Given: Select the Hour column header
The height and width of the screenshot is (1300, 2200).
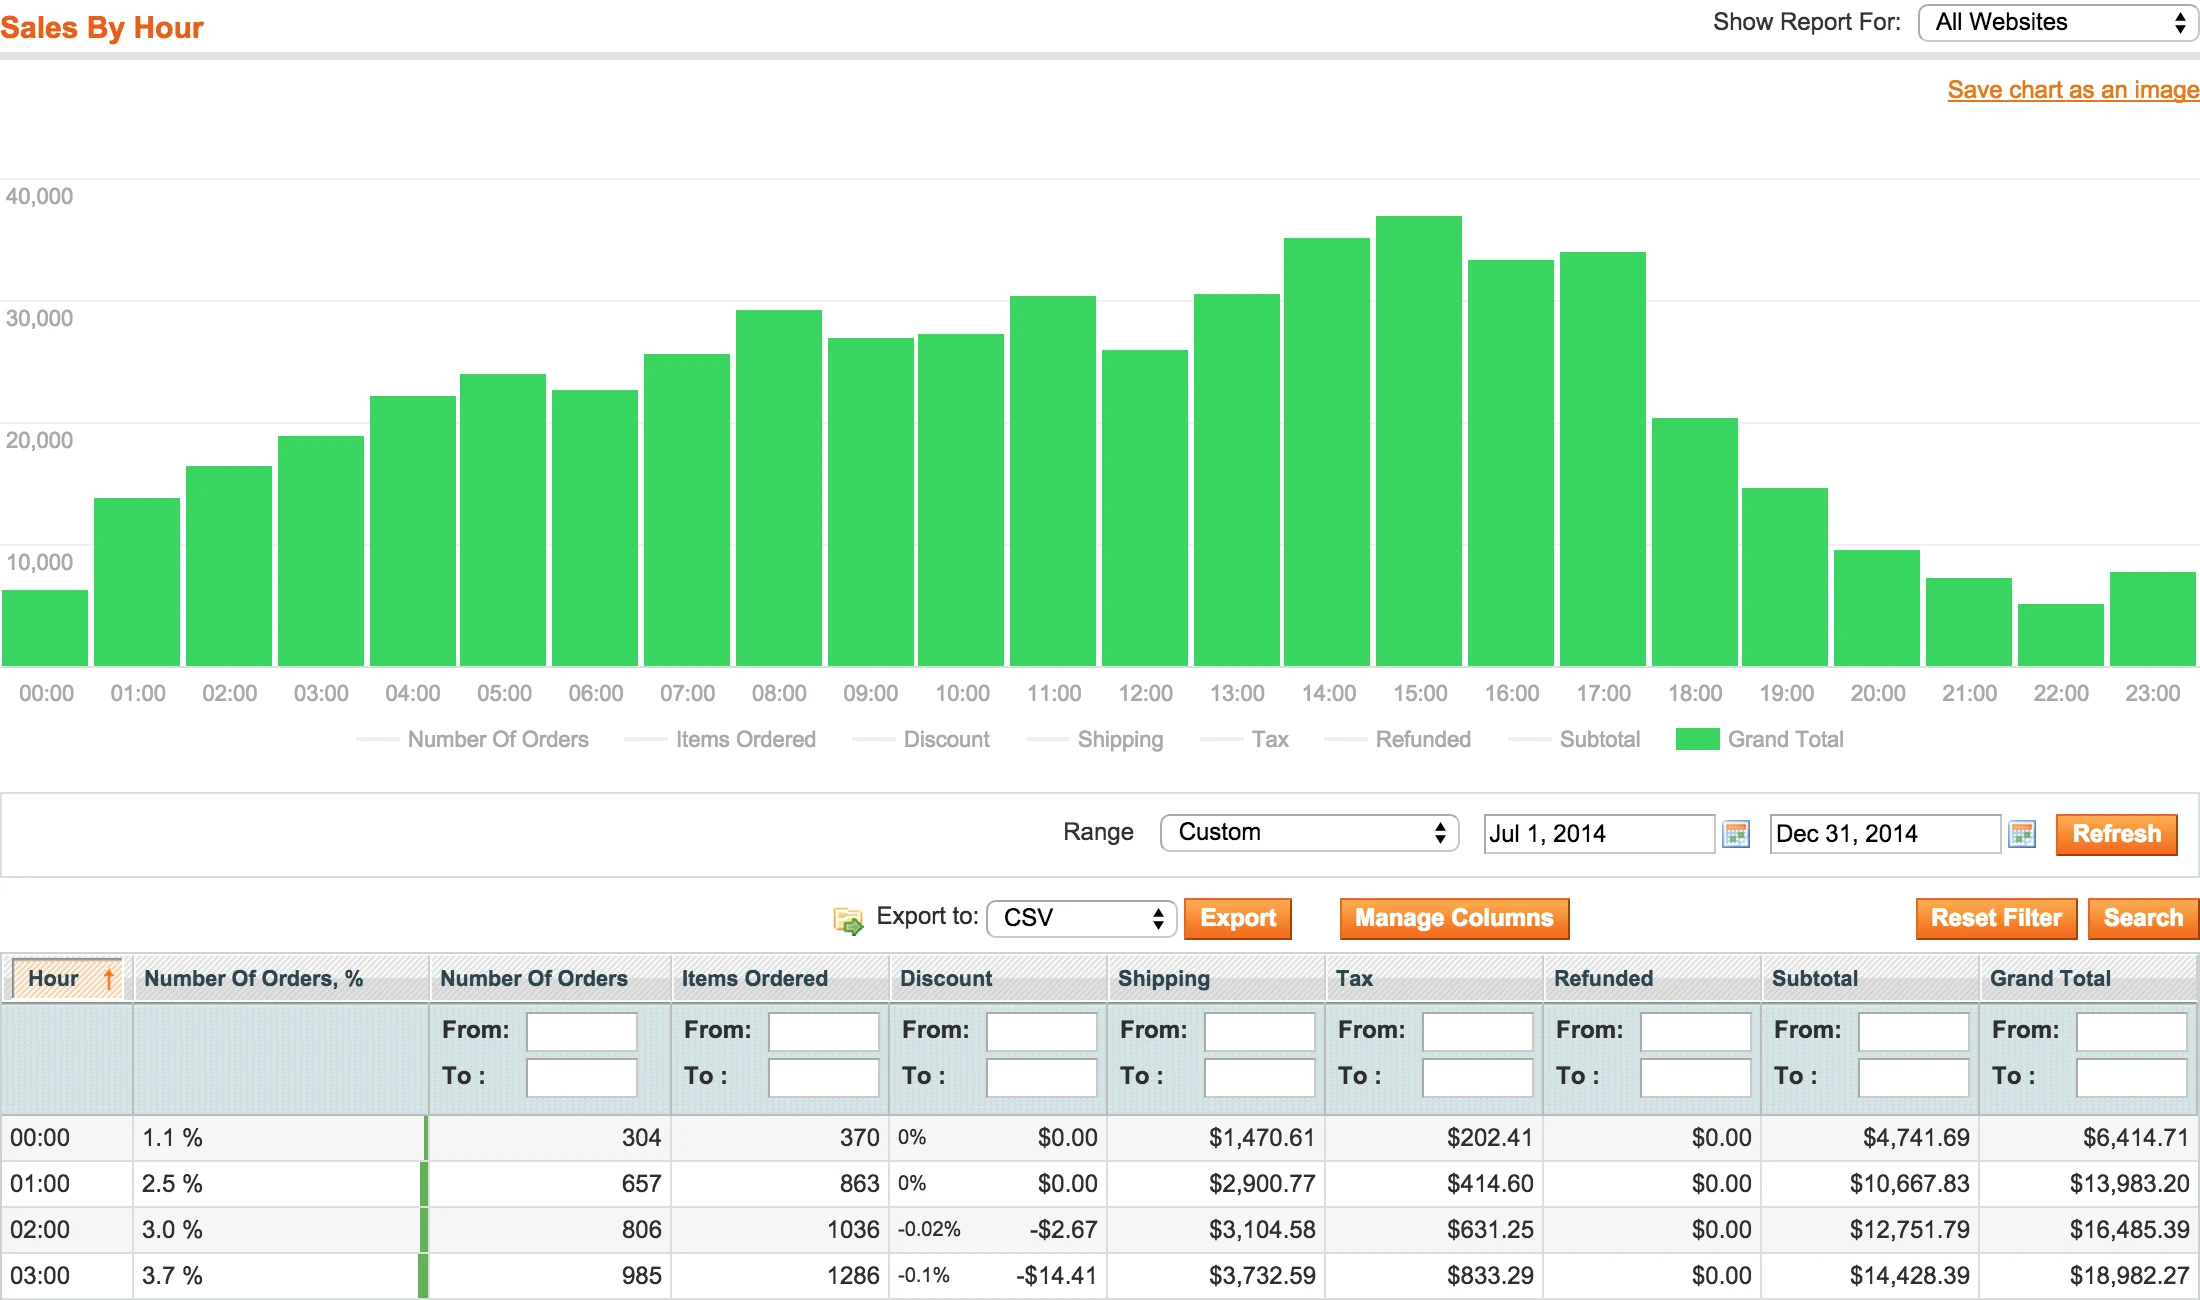Looking at the screenshot, I should tap(55, 978).
